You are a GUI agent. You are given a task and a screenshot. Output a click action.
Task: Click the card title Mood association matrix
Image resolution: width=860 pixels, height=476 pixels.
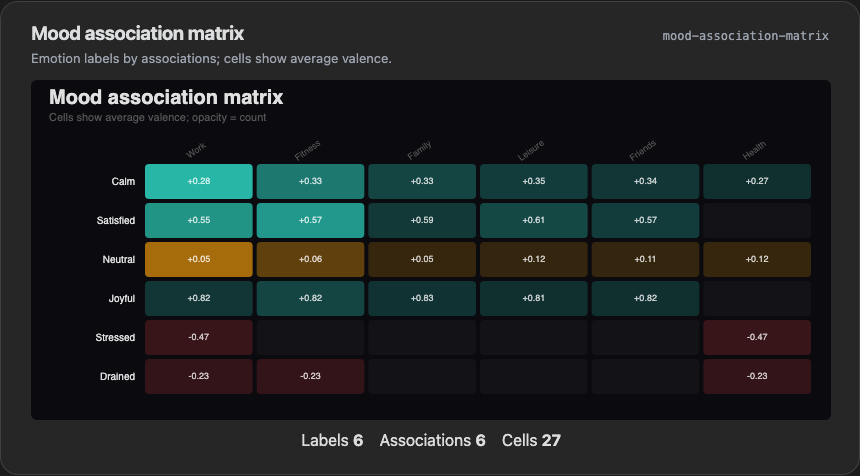point(138,33)
